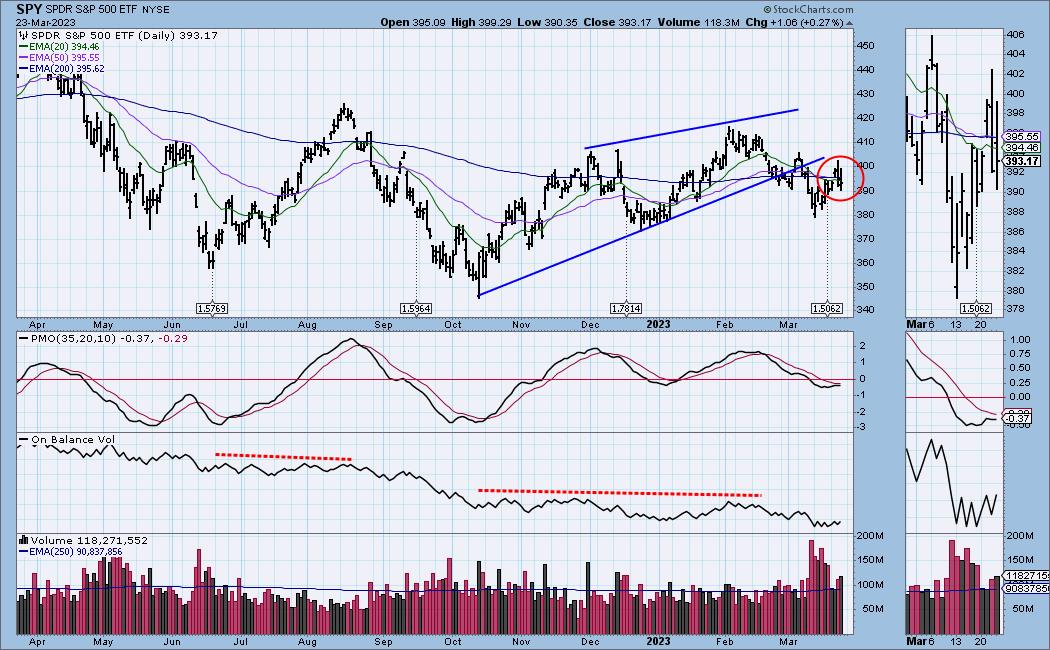Screen dimensions: 1050x650
Task: Click the 1.5062 label in the zoomed March panel
Action: click(x=976, y=309)
